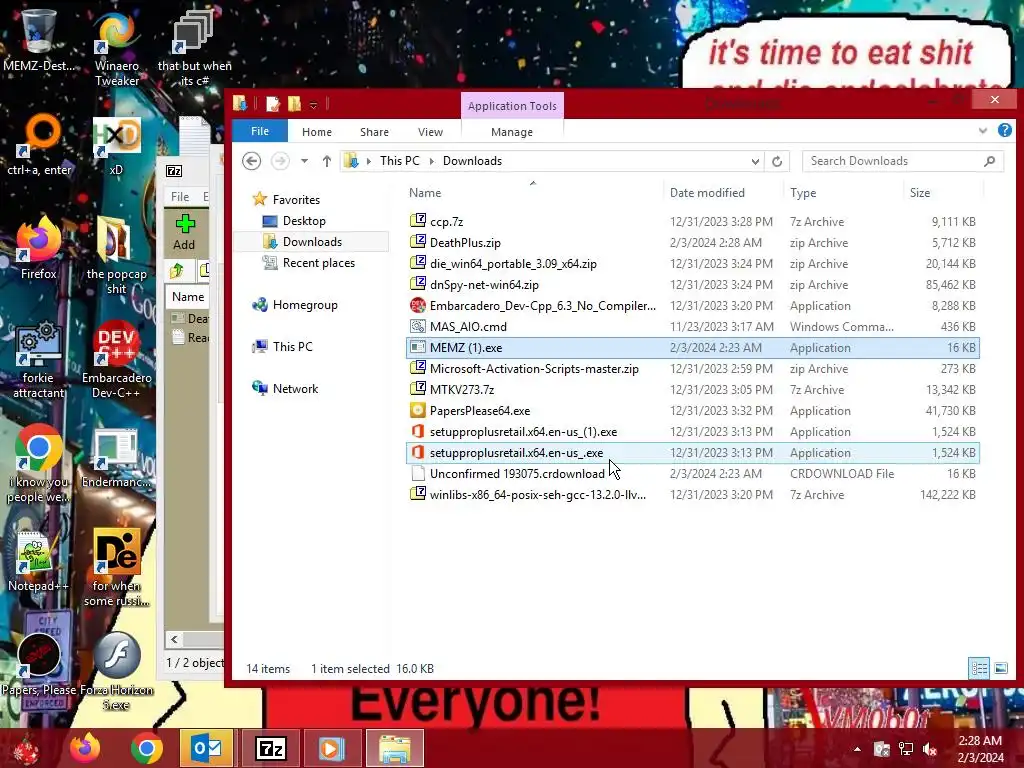Launch Embarcadero Dev-C++ desktop shortcut
The image size is (1024, 768).
[116, 359]
